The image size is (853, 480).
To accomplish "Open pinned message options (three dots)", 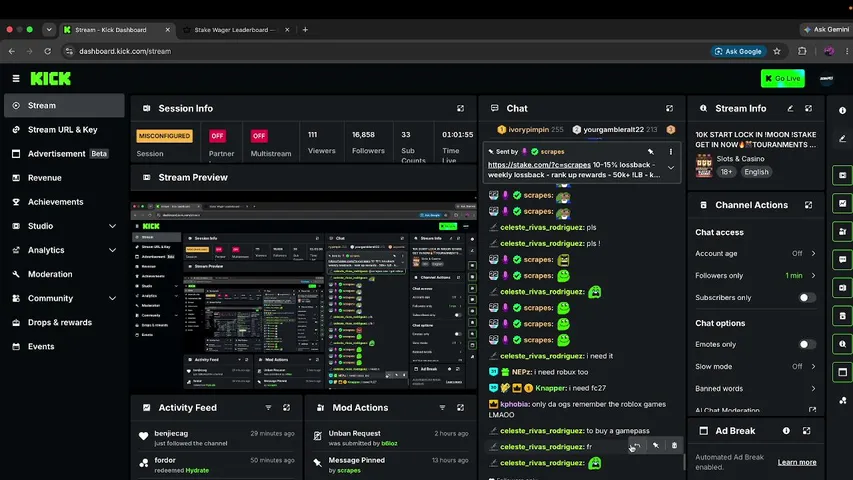I will pyautogui.click(x=670, y=152).
